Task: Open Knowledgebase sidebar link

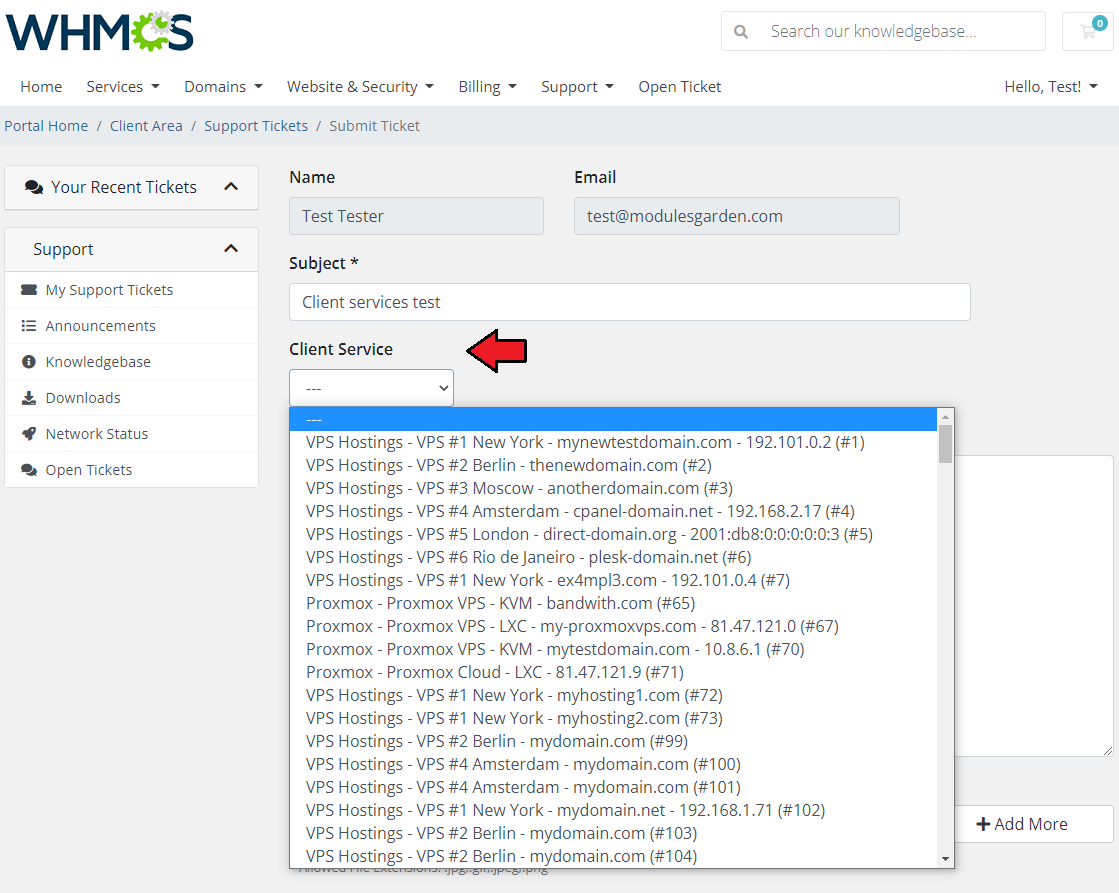Action: click(131, 362)
